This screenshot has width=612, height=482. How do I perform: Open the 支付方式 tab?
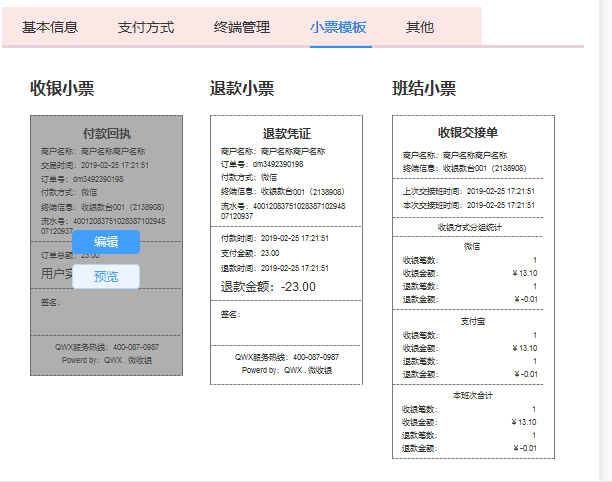click(x=146, y=27)
